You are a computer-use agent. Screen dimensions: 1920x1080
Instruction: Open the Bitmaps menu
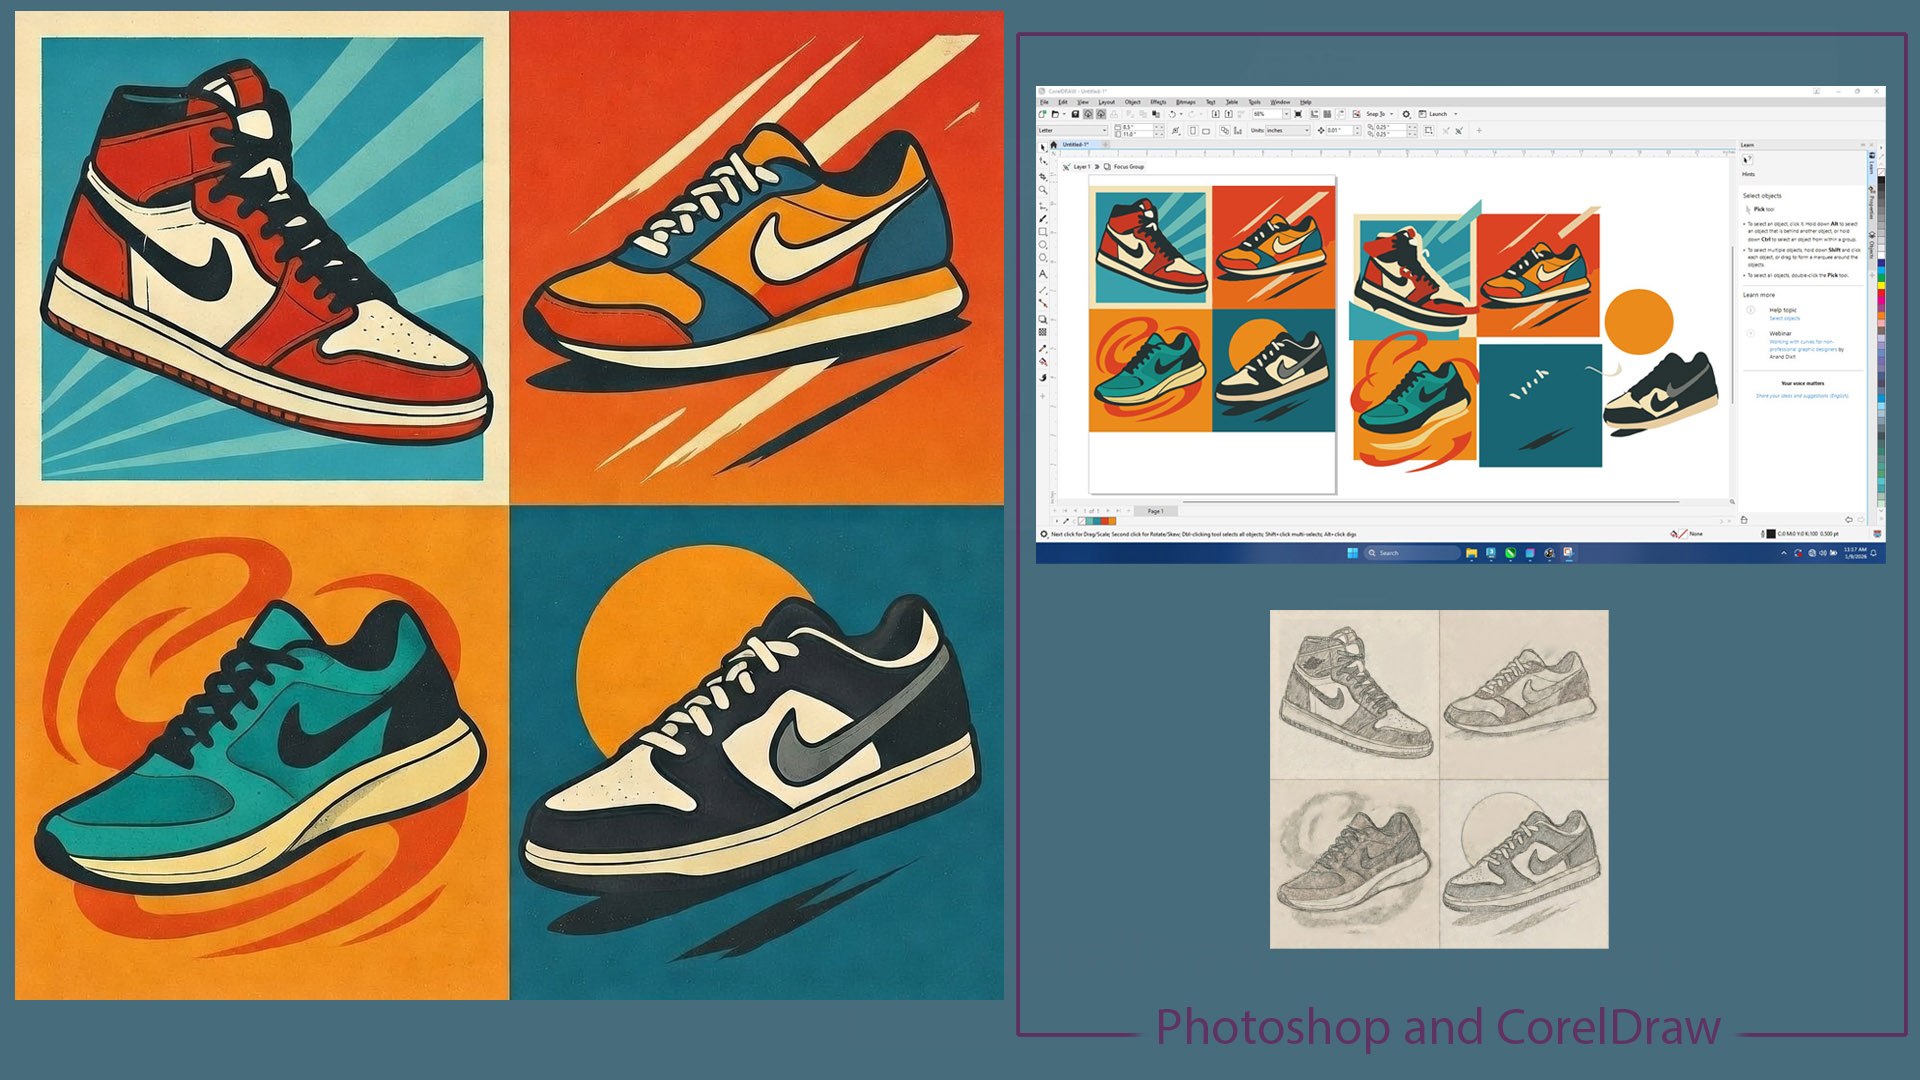point(1185,102)
